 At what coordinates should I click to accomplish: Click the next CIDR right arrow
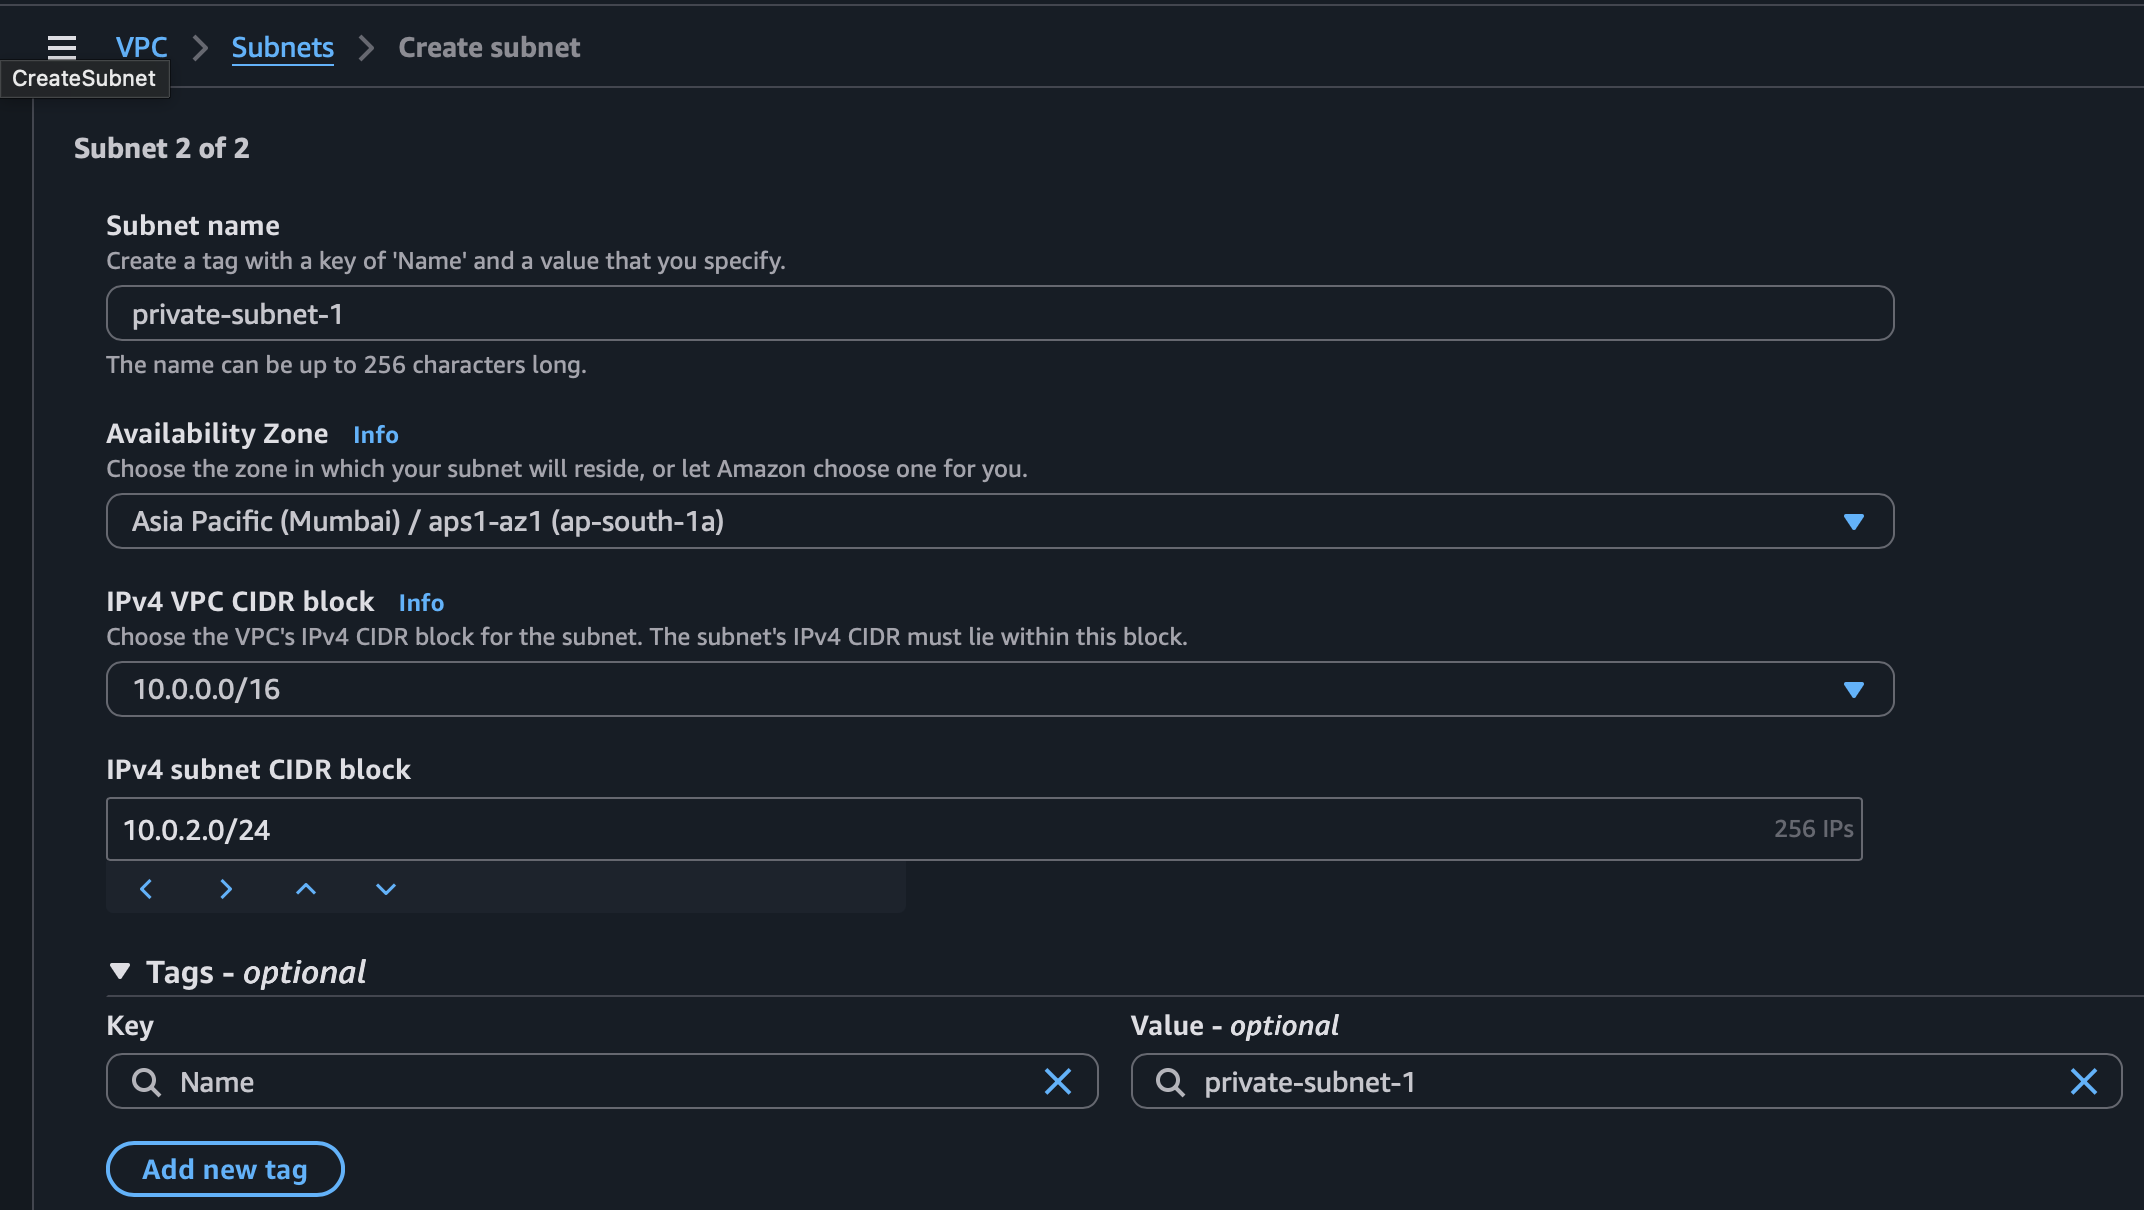[x=226, y=889]
